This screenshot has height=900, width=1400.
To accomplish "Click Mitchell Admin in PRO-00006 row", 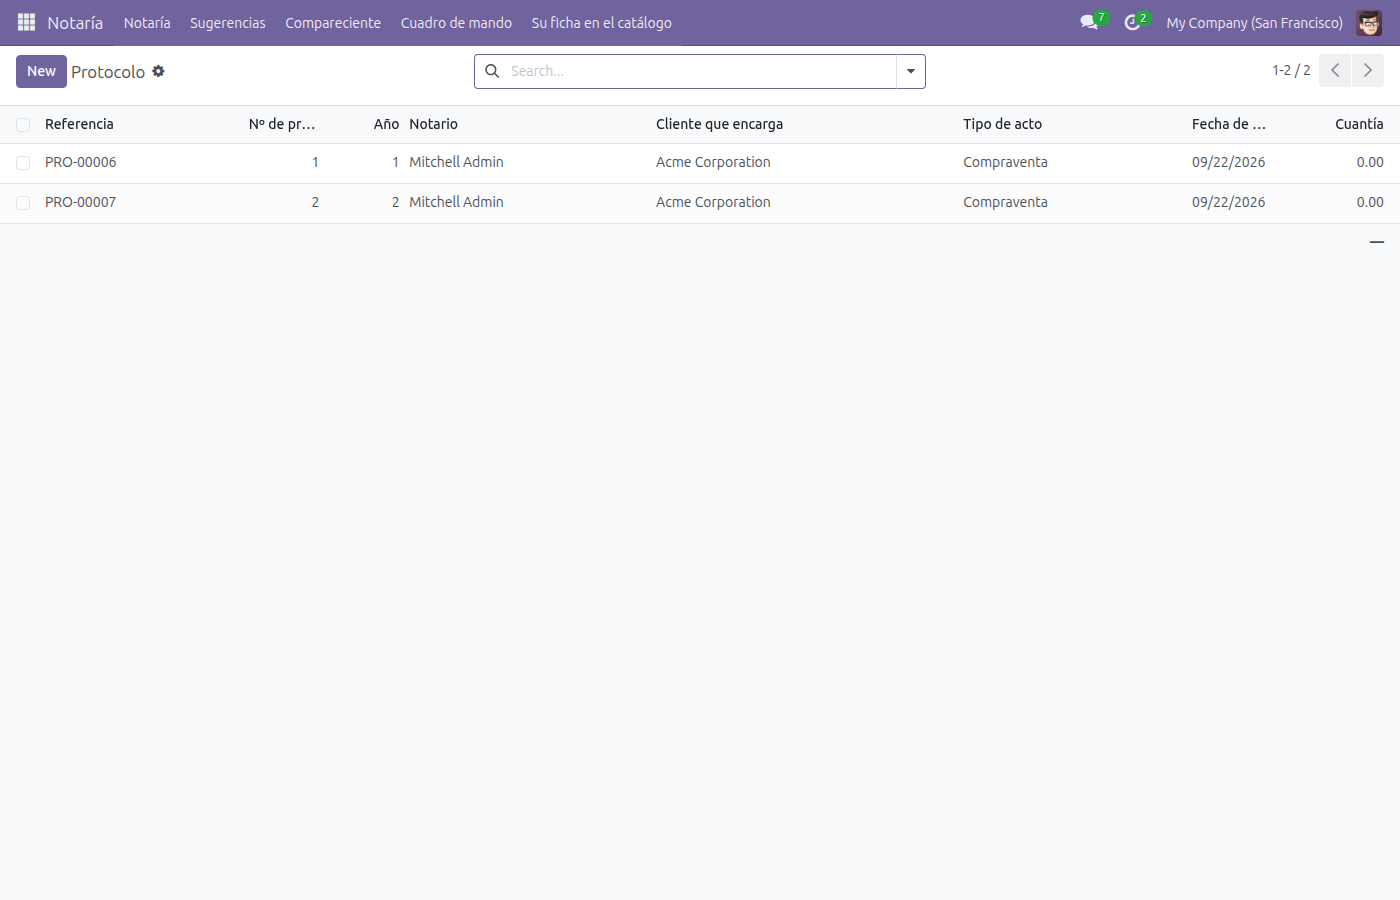I will (456, 162).
